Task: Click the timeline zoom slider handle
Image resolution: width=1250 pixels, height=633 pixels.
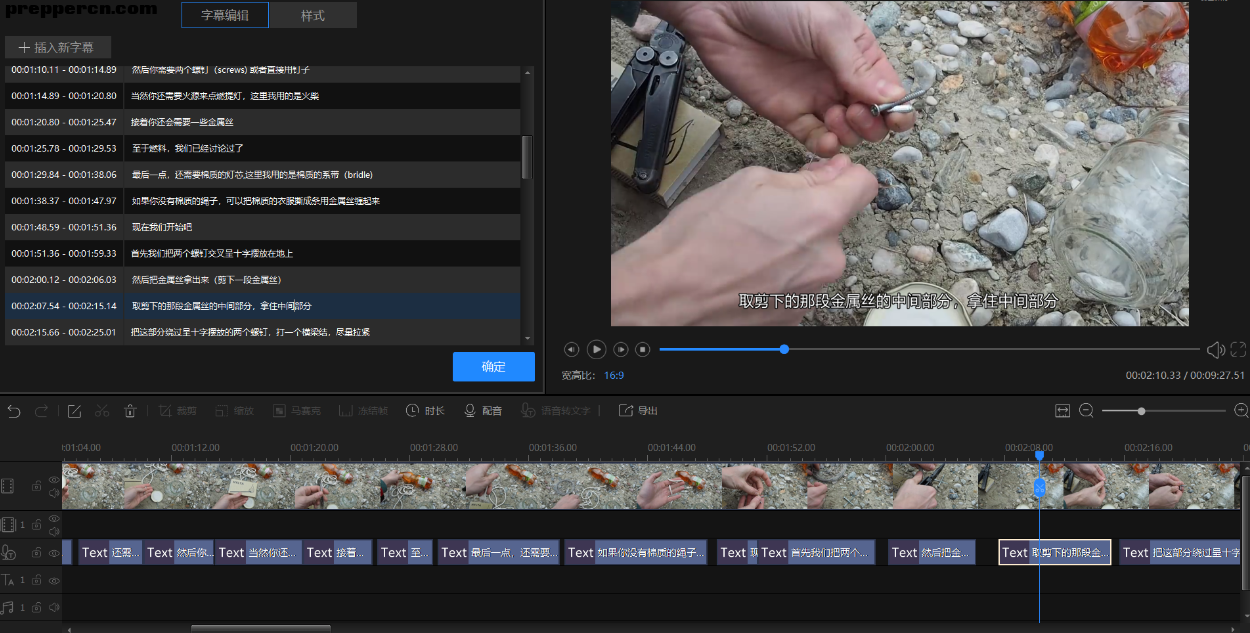Action: [1141, 411]
